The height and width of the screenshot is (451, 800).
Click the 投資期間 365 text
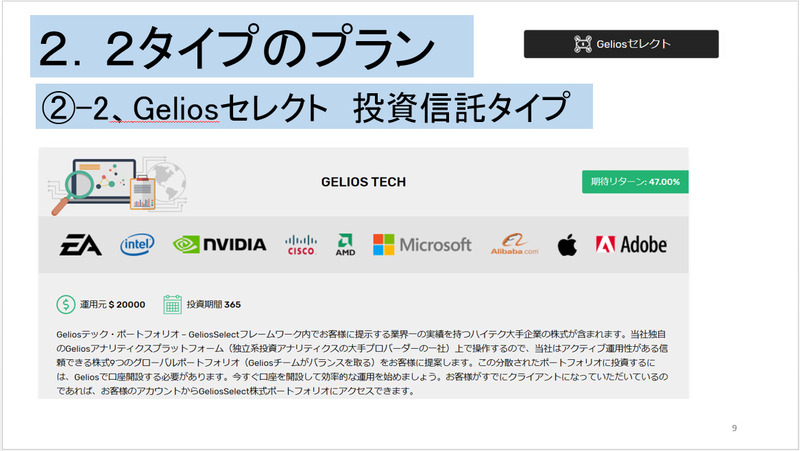pos(213,305)
